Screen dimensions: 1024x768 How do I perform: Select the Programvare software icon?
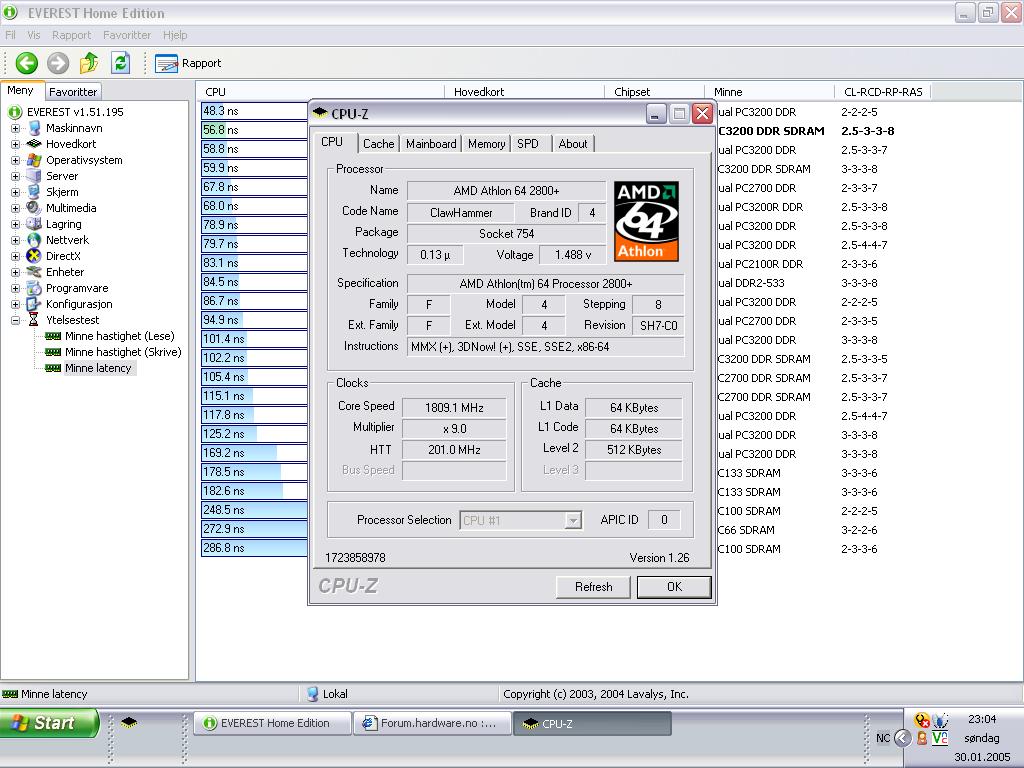[34, 288]
